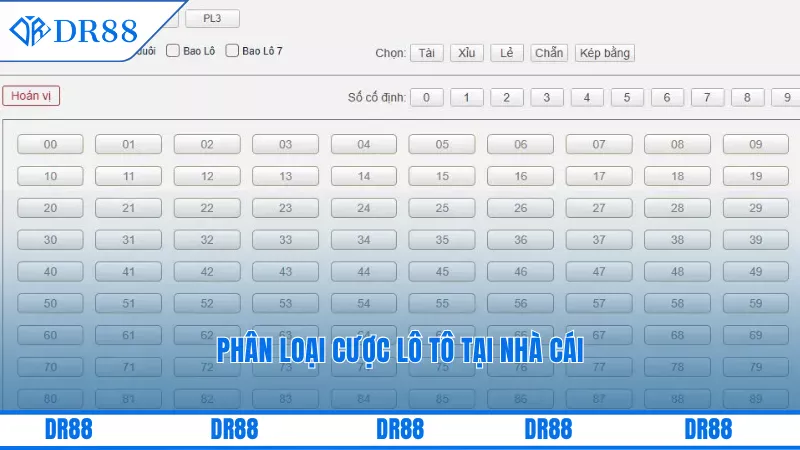Select number 41 in the grid
Viewport: 800px width, 450px height.
pos(129,271)
